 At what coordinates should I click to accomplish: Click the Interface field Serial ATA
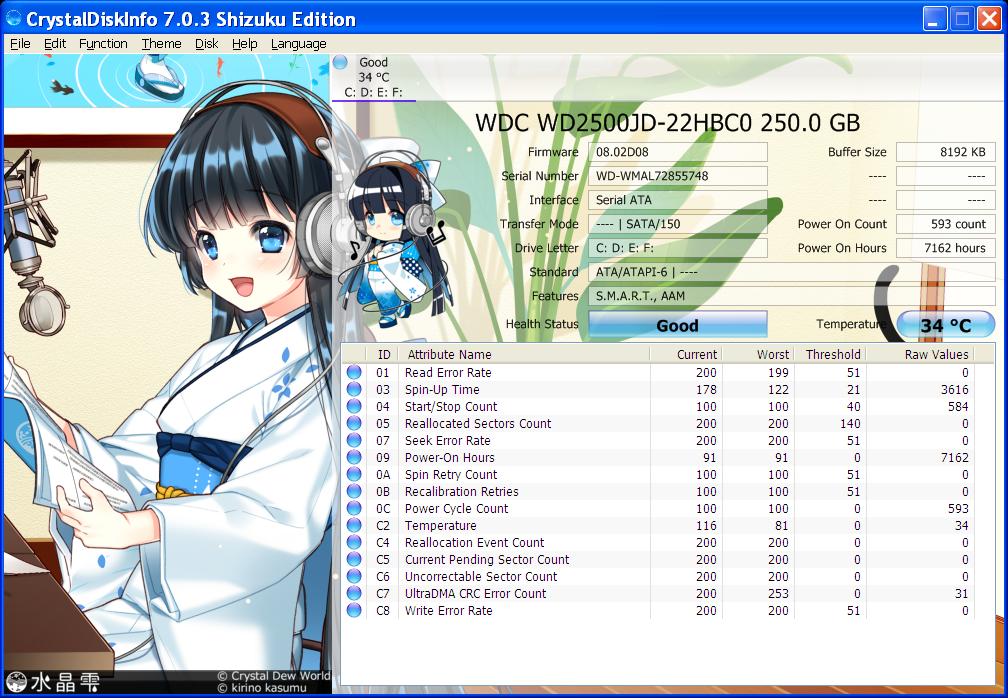click(x=678, y=200)
